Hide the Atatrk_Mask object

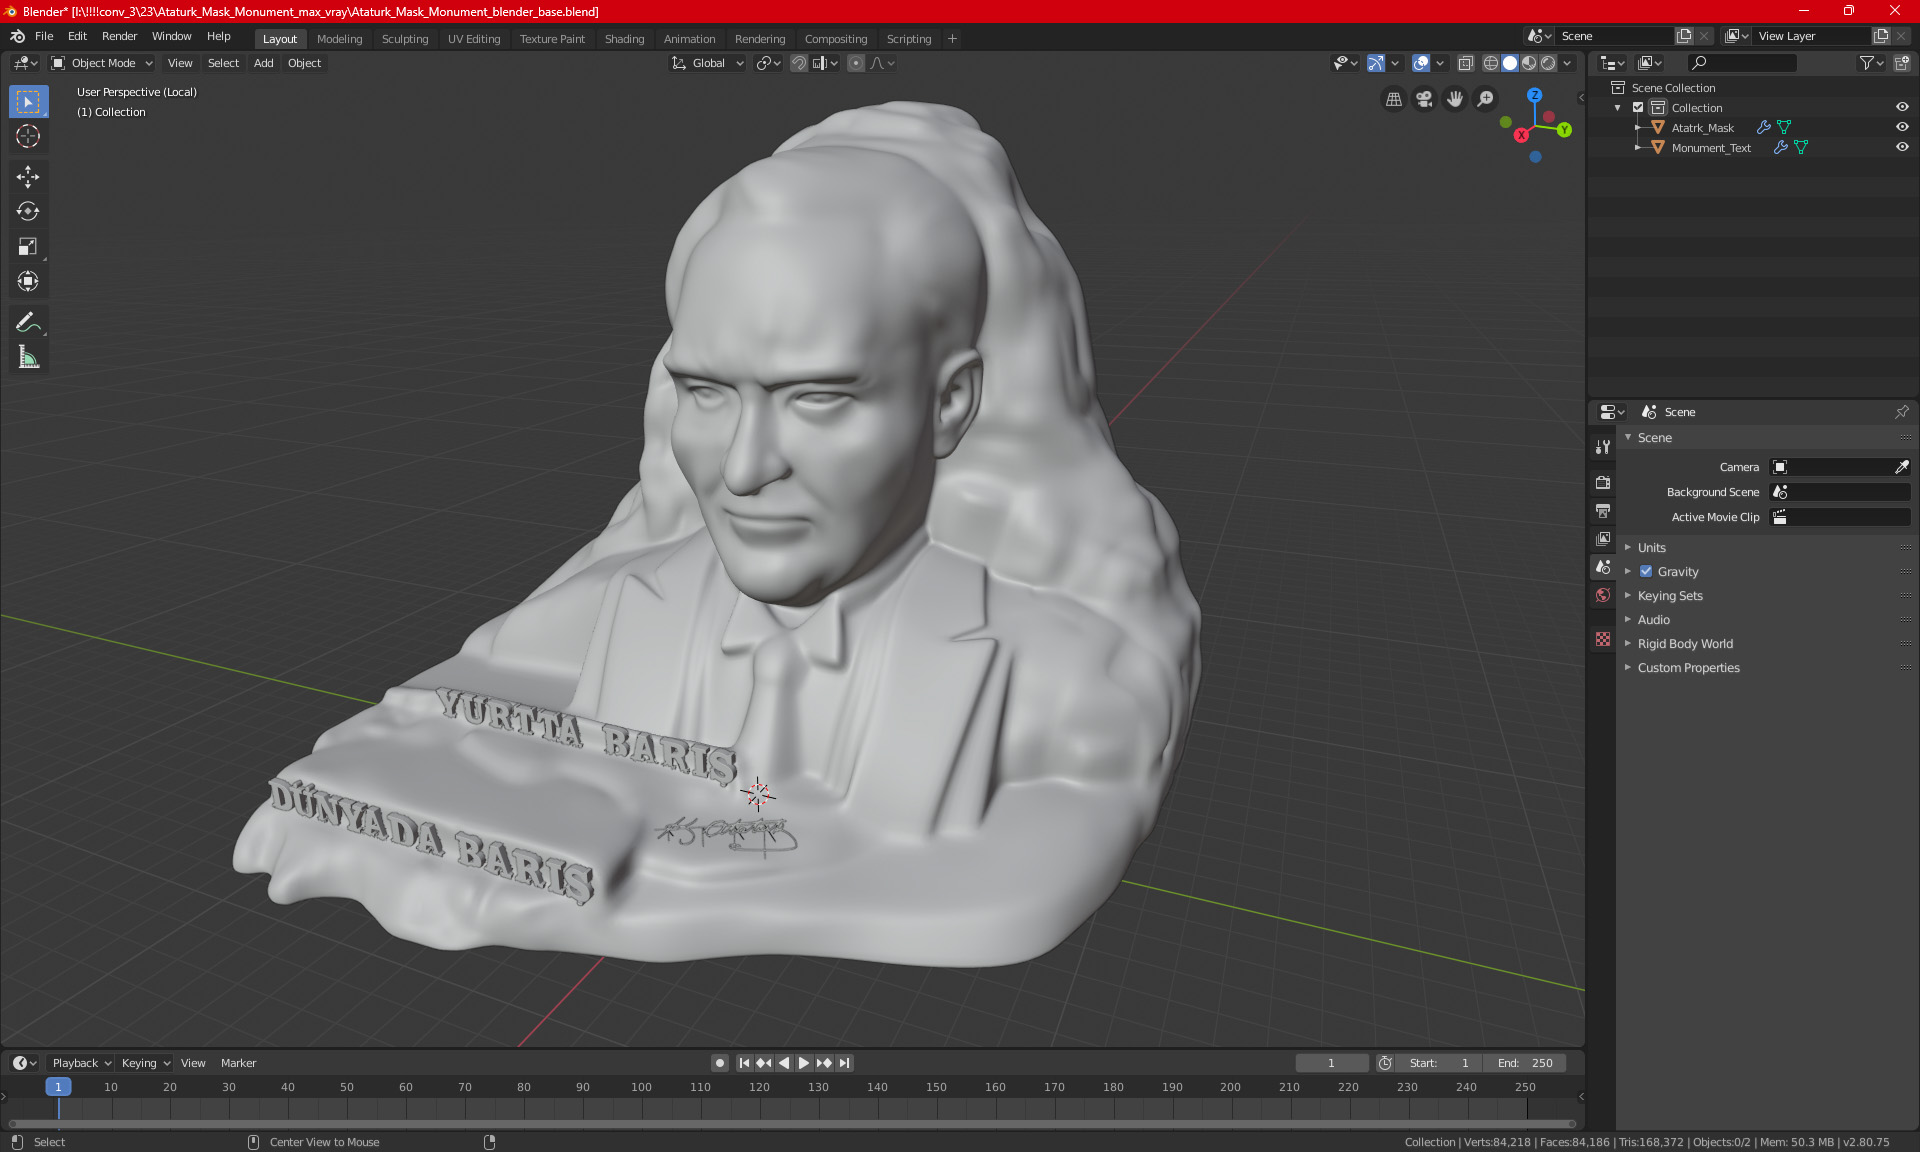[1902, 127]
